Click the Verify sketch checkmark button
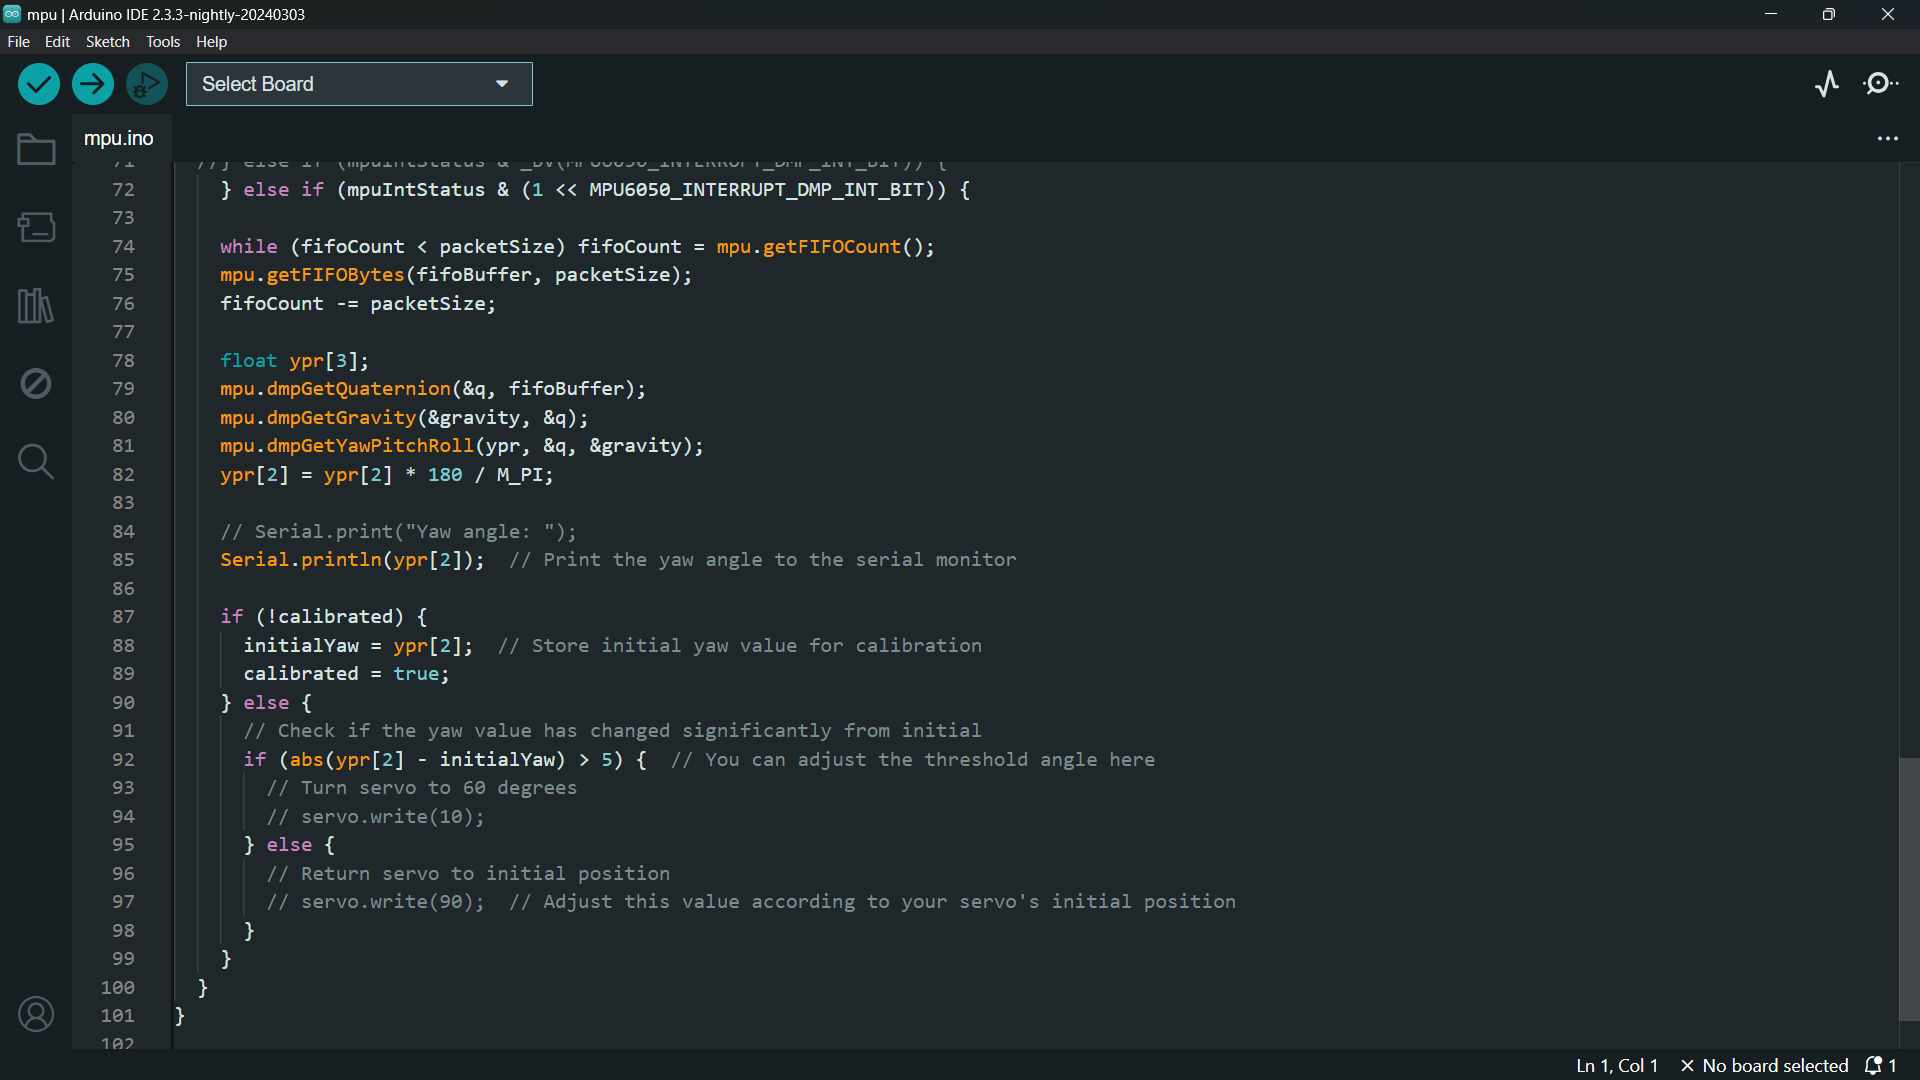1920x1080 pixels. 39,85
